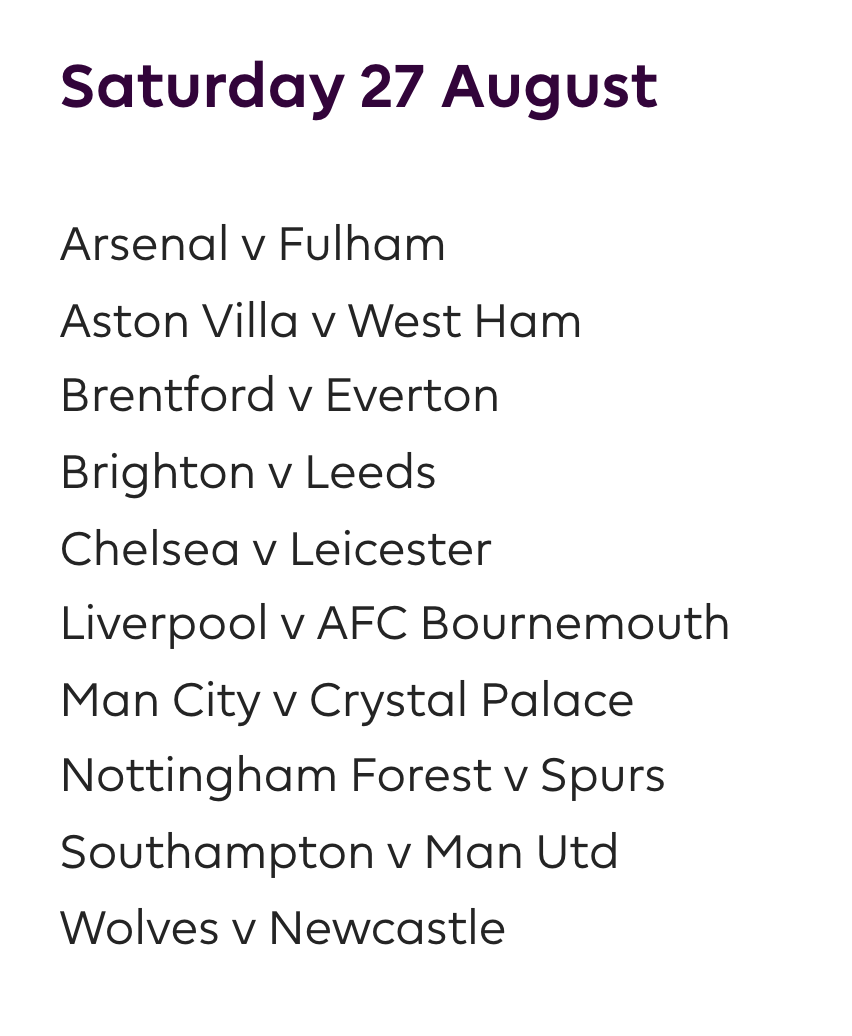
Task: Open the Brentford team name
Action: (x=167, y=396)
